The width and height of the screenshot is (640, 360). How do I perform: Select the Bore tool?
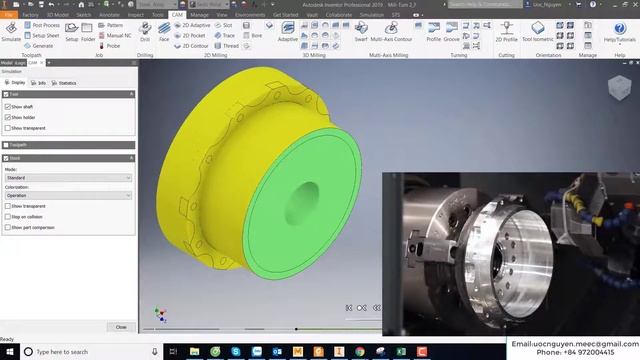[x=253, y=36]
